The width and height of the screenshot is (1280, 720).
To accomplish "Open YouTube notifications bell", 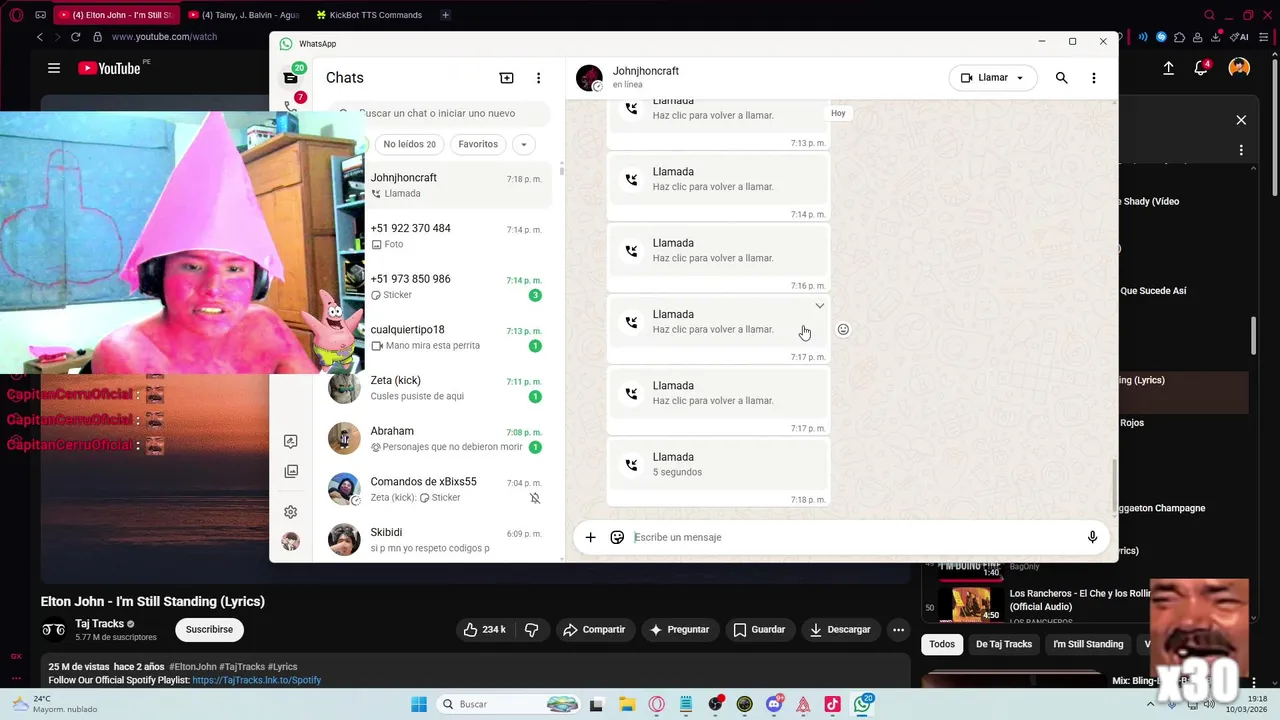I will [x=1201, y=68].
